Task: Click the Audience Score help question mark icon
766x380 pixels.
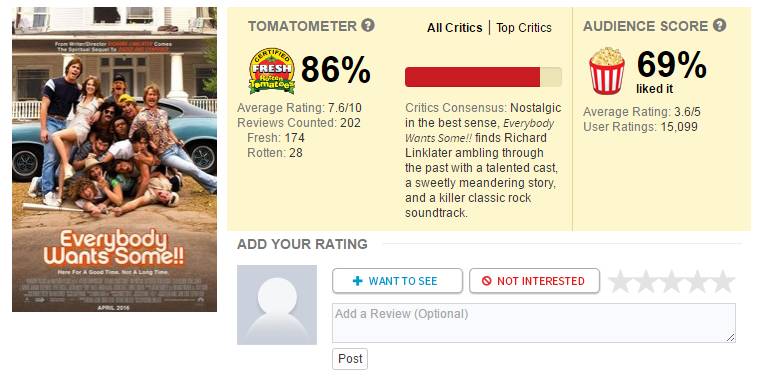Action: pos(719,25)
